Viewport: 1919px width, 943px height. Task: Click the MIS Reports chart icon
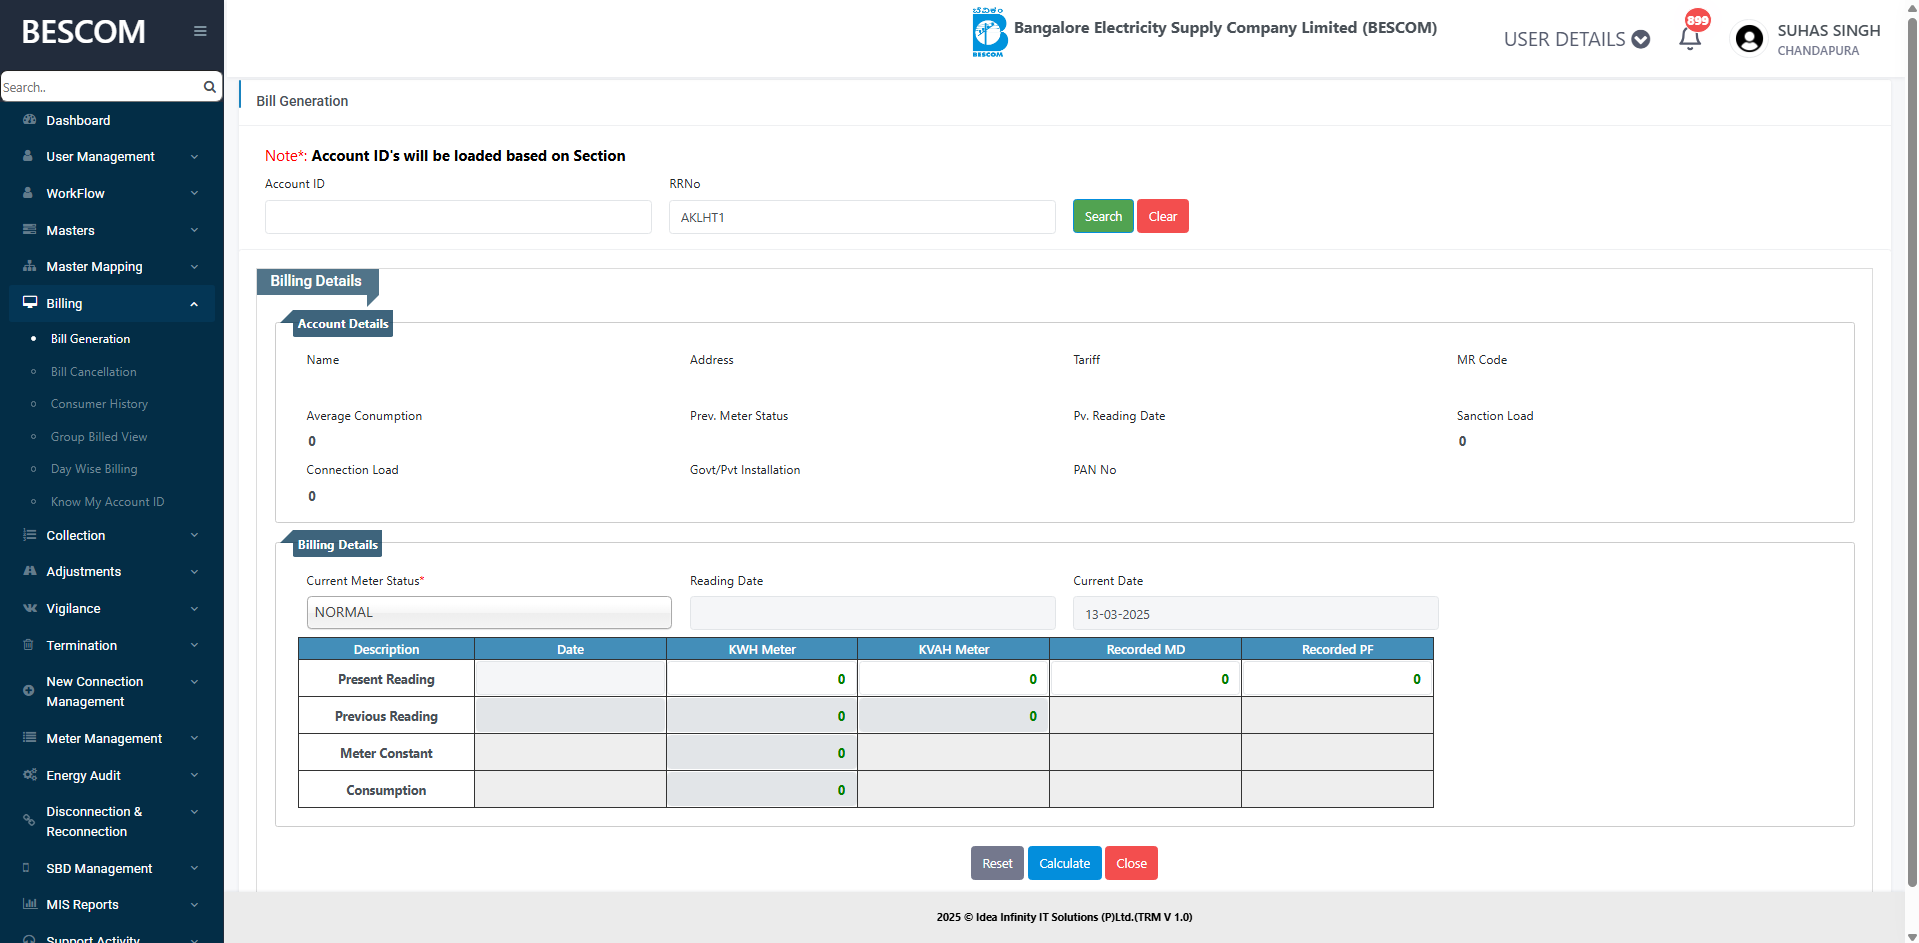pyautogui.click(x=29, y=904)
